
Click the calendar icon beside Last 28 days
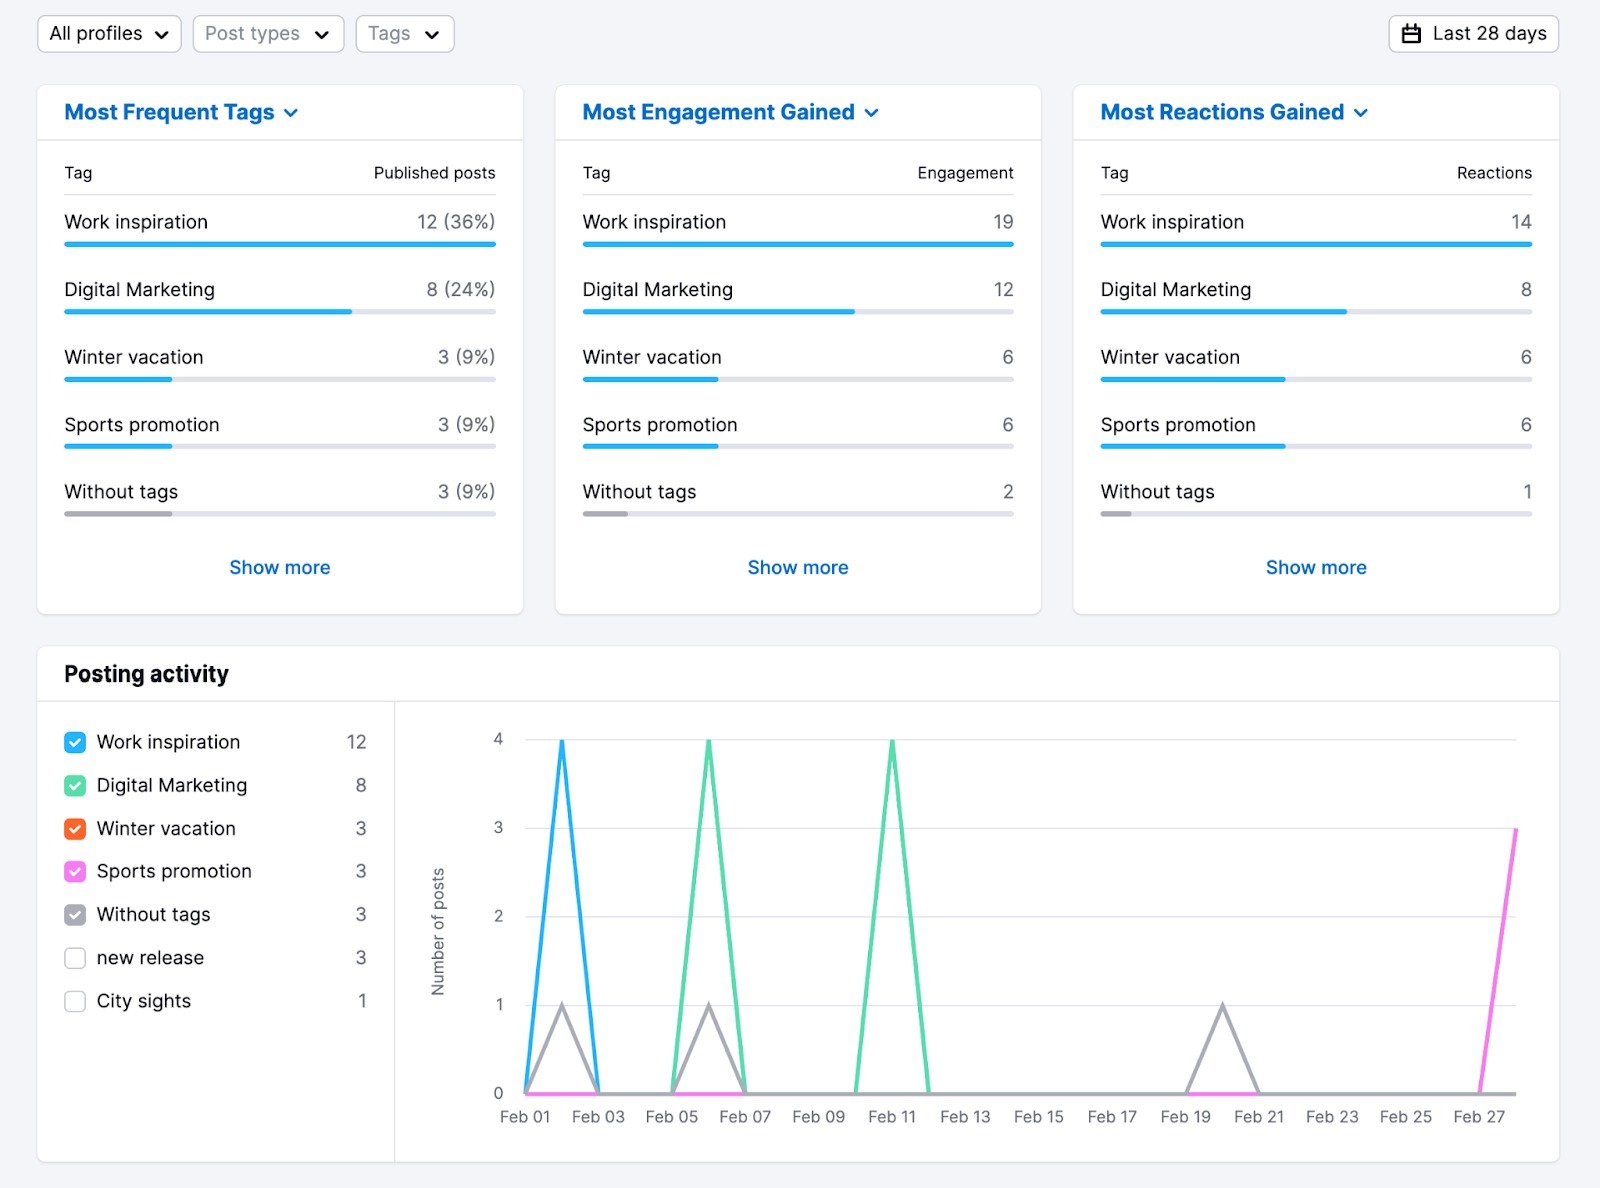pyautogui.click(x=1413, y=33)
